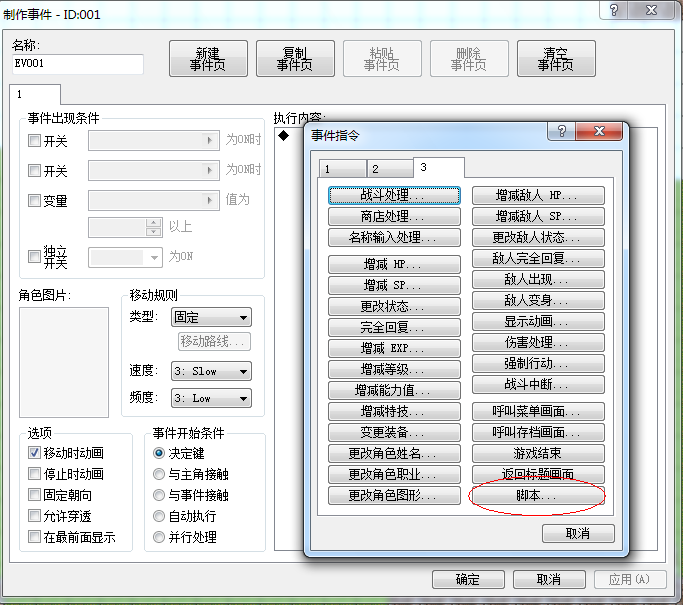Open 显示动画 command
This screenshot has height=605, width=683.
tap(538, 321)
